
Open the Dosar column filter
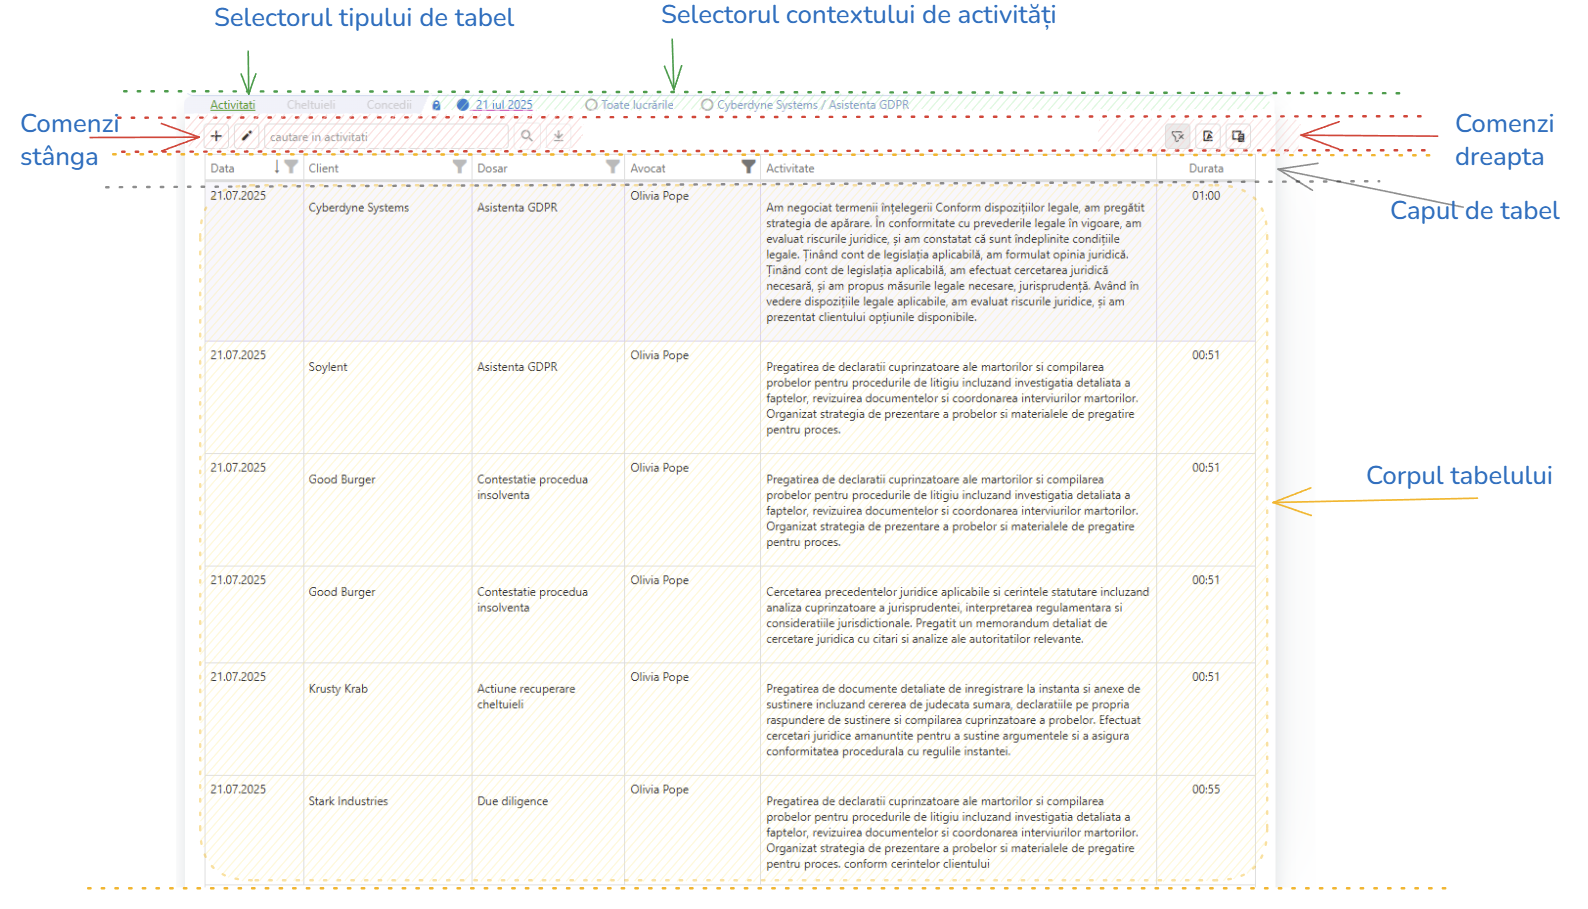pos(612,167)
